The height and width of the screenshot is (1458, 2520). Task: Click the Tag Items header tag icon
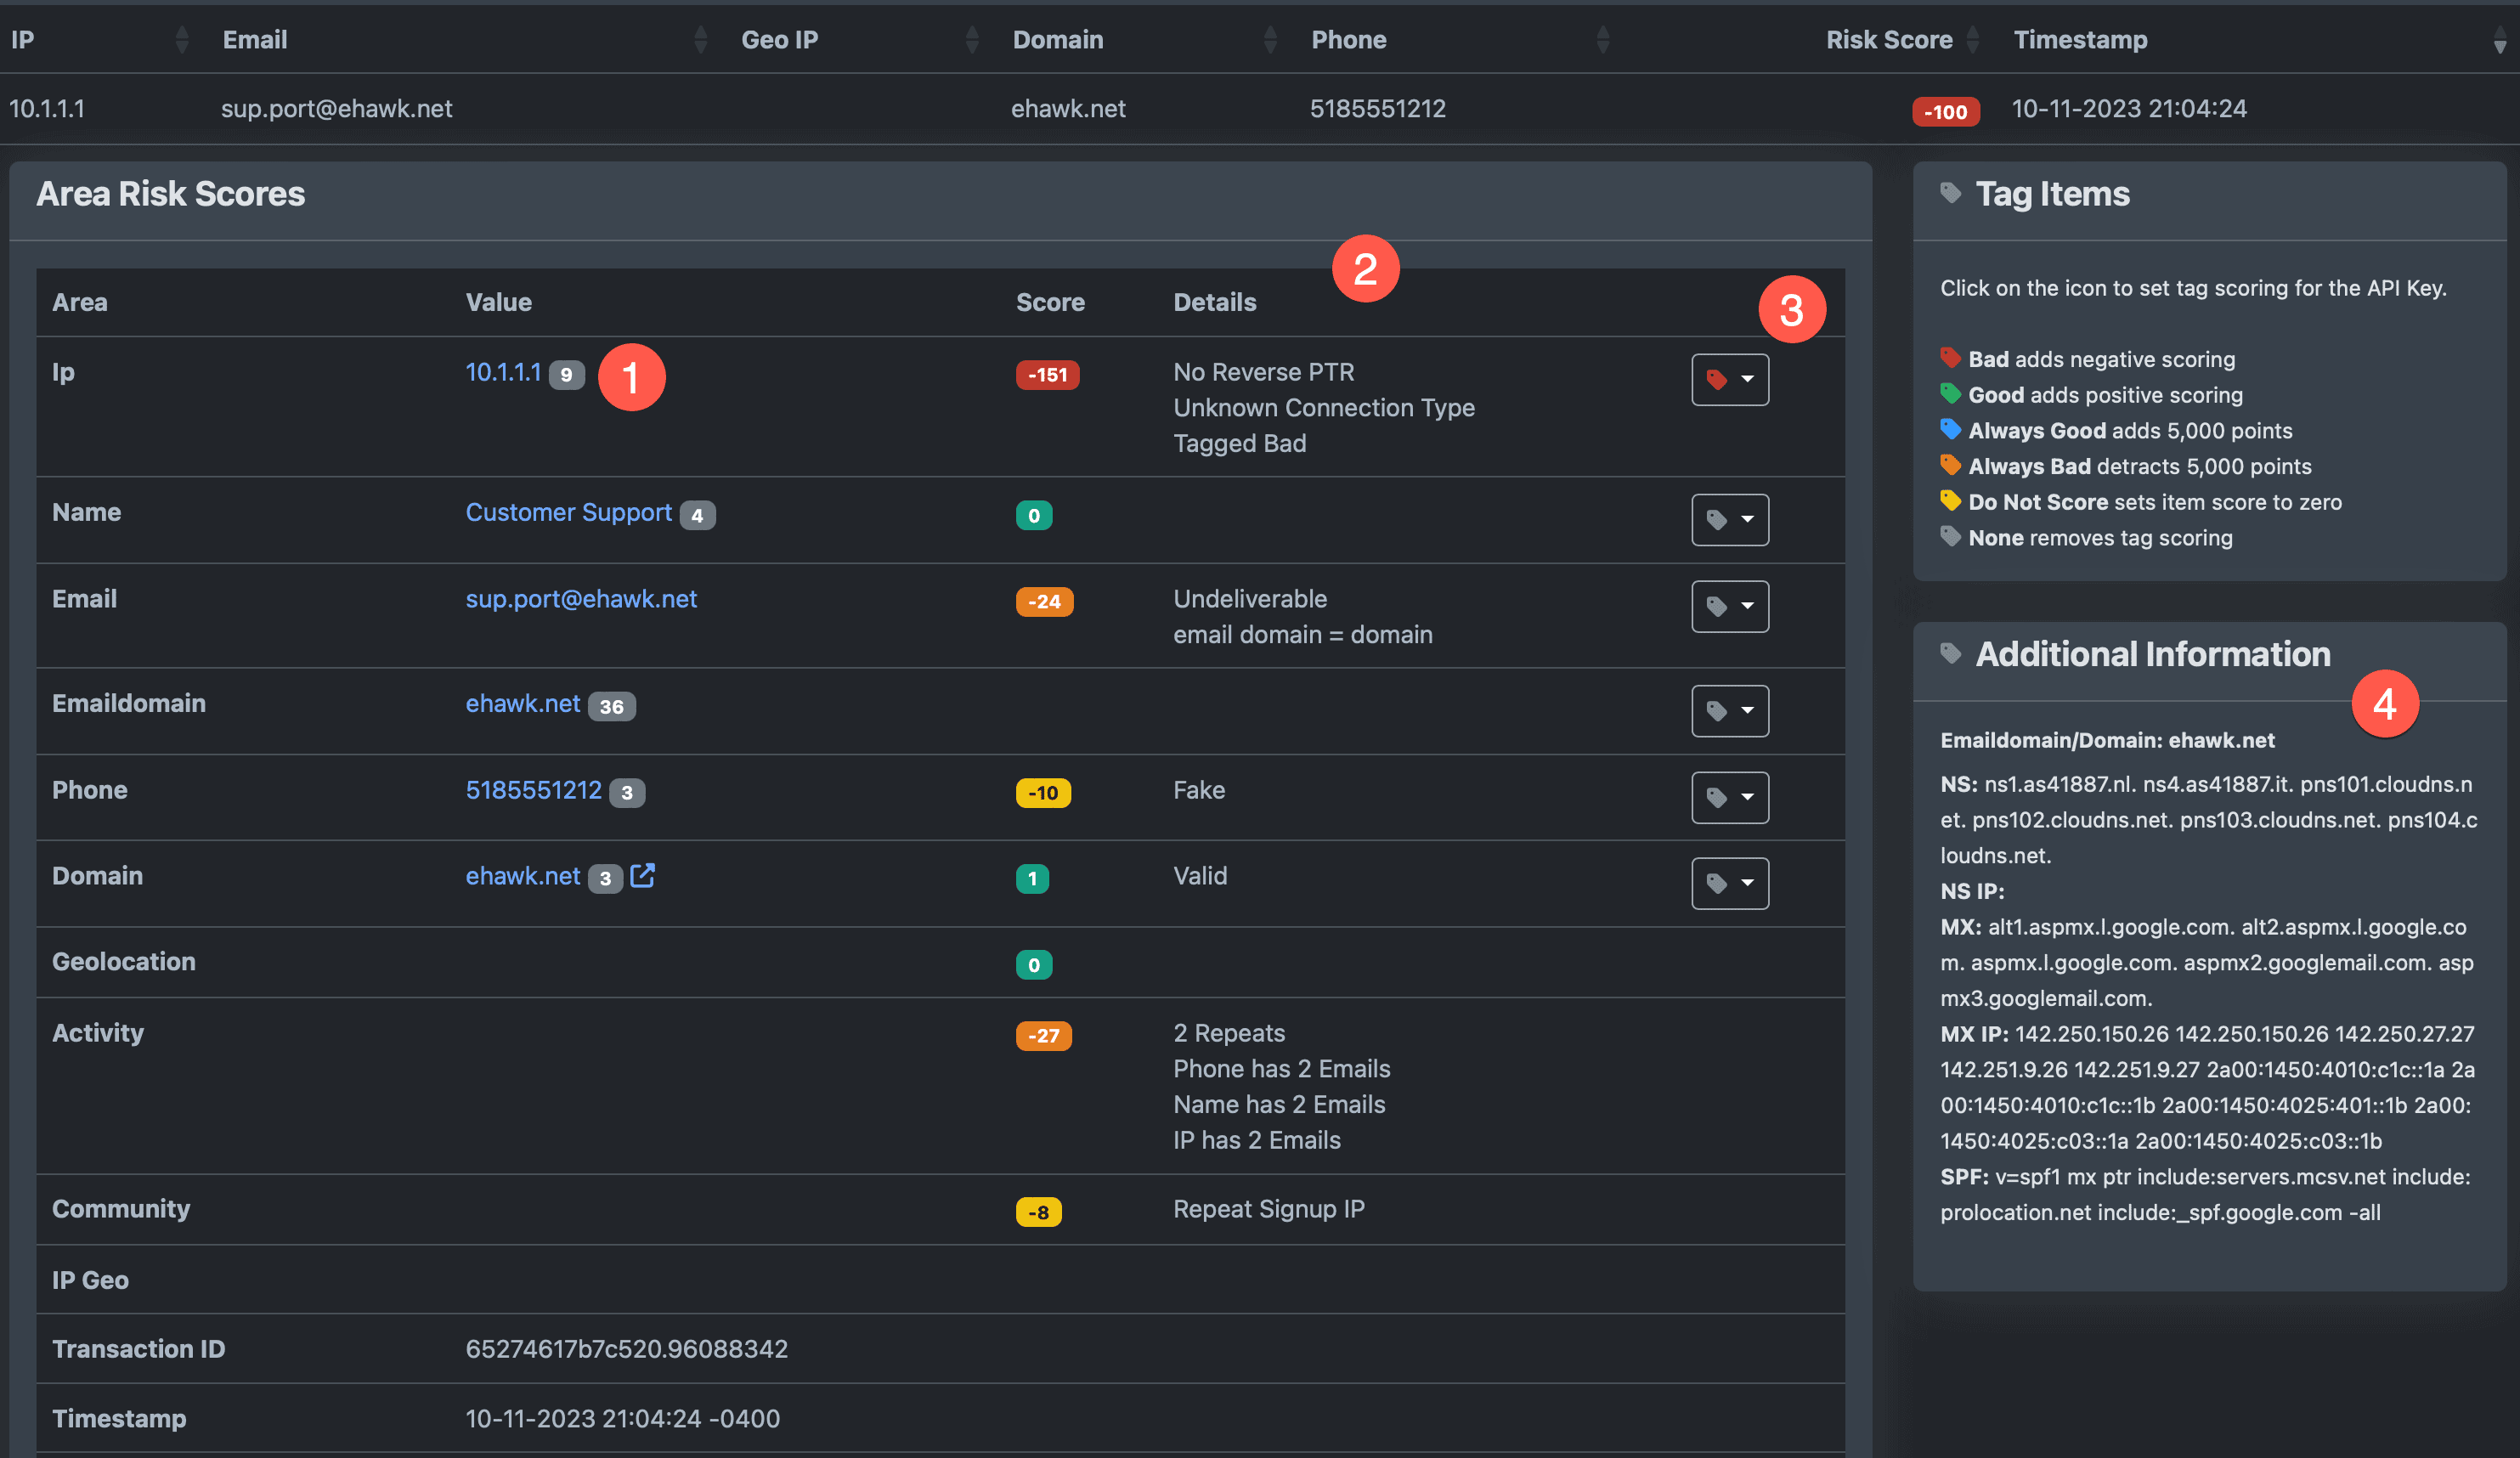pyautogui.click(x=1950, y=192)
